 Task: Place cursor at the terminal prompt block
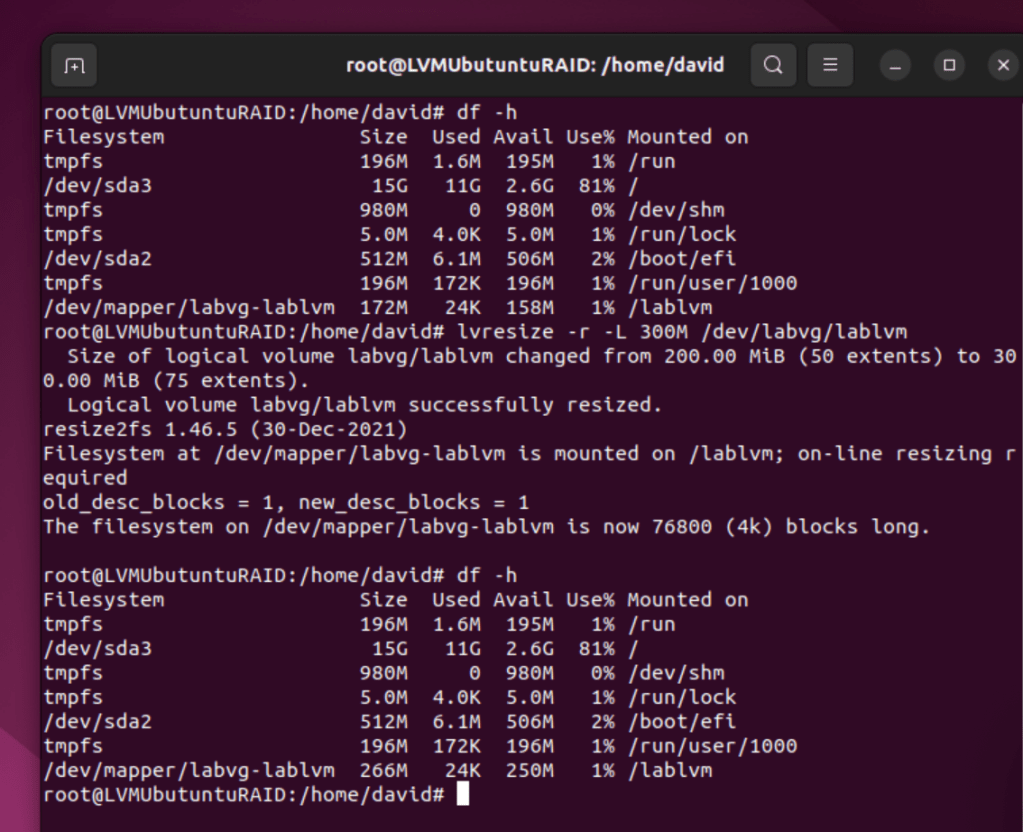pyautogui.click(x=461, y=795)
